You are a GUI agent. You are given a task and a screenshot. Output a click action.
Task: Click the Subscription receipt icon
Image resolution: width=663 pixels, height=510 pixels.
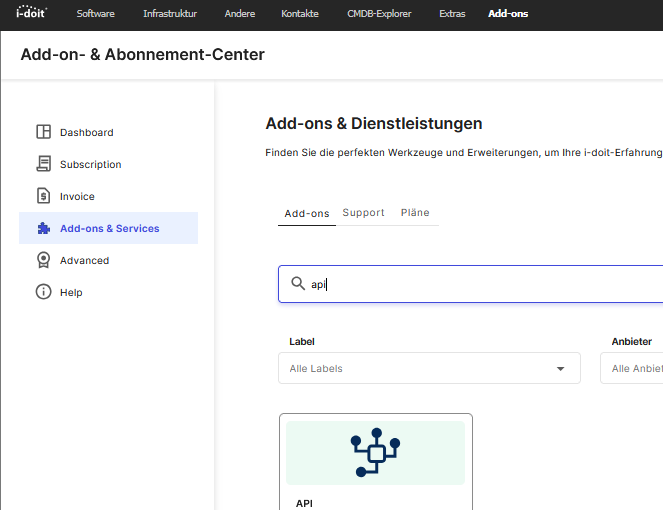(x=44, y=164)
